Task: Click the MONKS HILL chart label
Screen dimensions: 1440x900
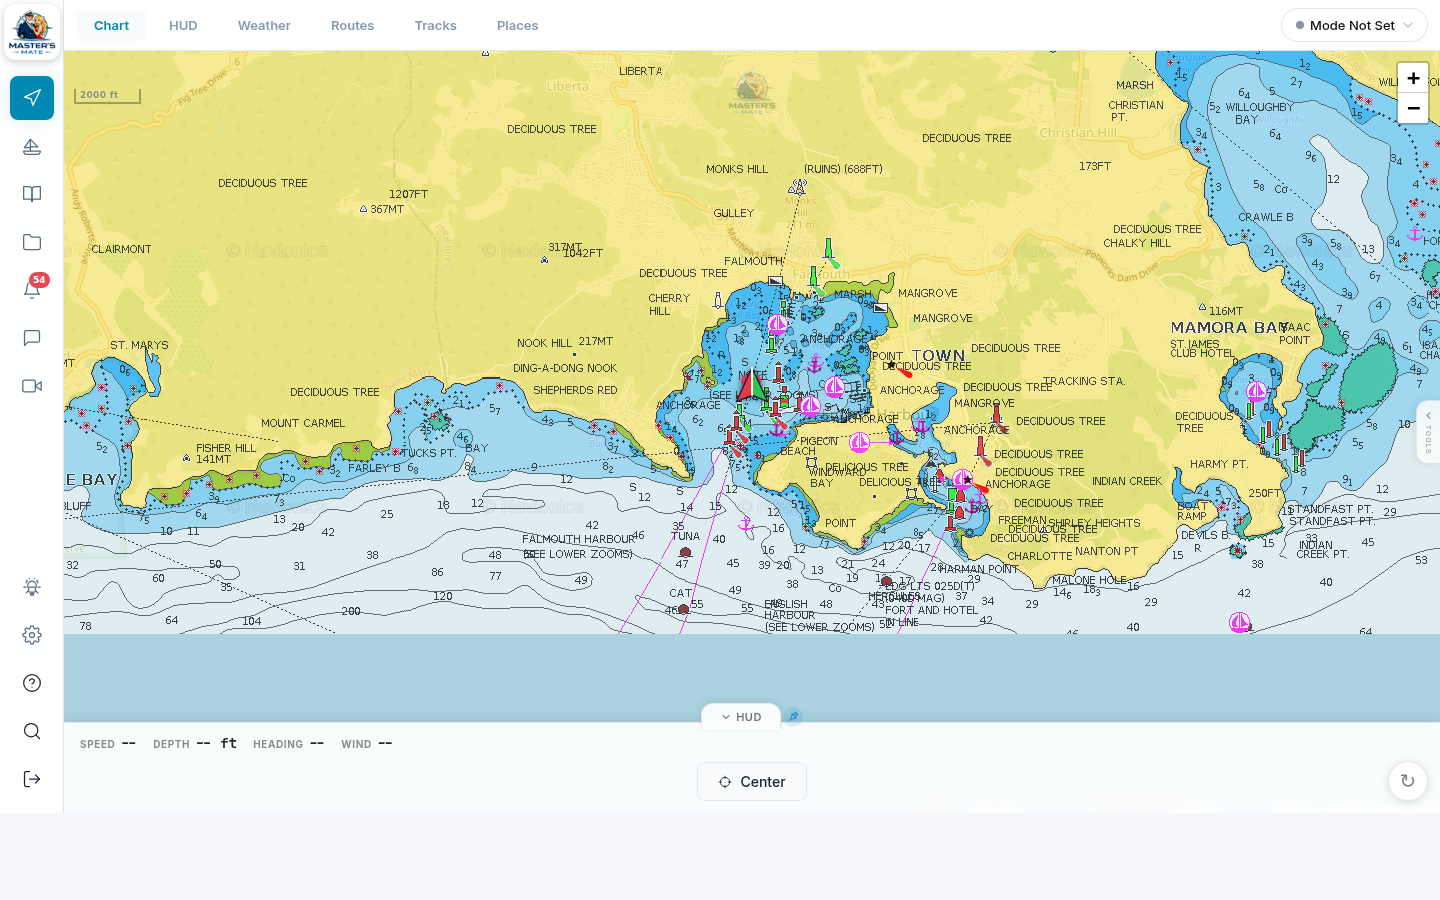Action: [737, 169]
